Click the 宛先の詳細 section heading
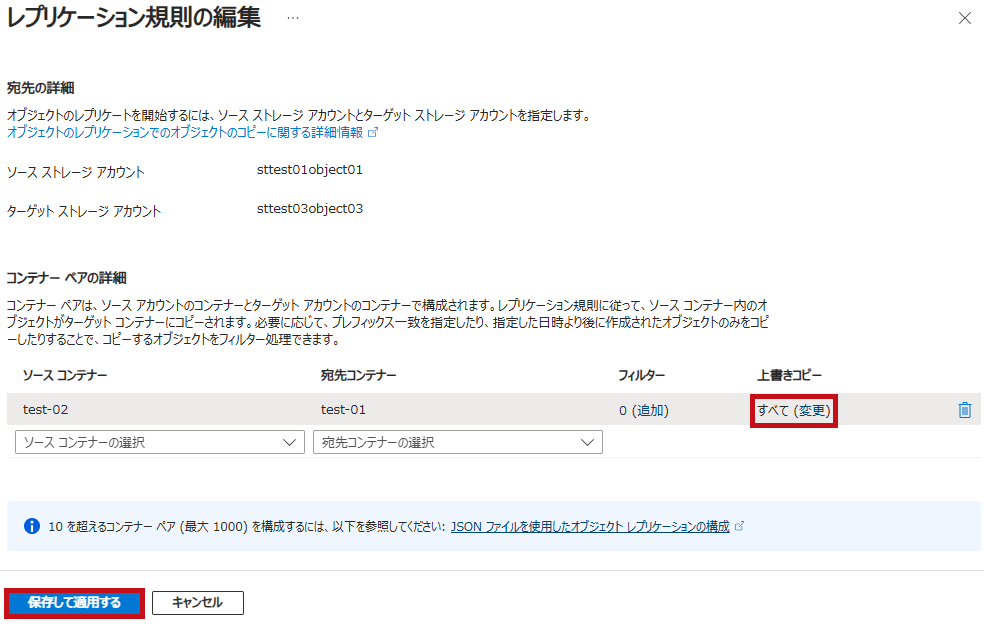 [41, 88]
